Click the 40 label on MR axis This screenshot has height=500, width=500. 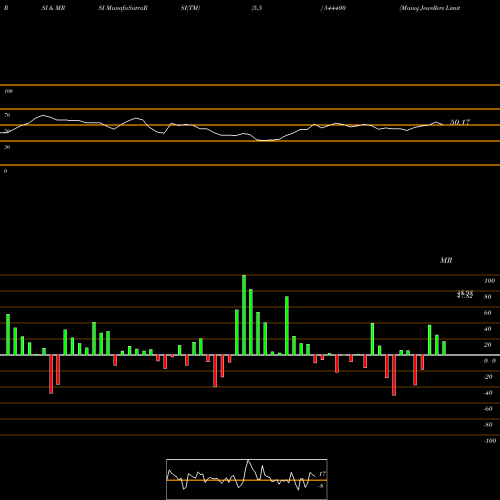[x=488, y=329]
